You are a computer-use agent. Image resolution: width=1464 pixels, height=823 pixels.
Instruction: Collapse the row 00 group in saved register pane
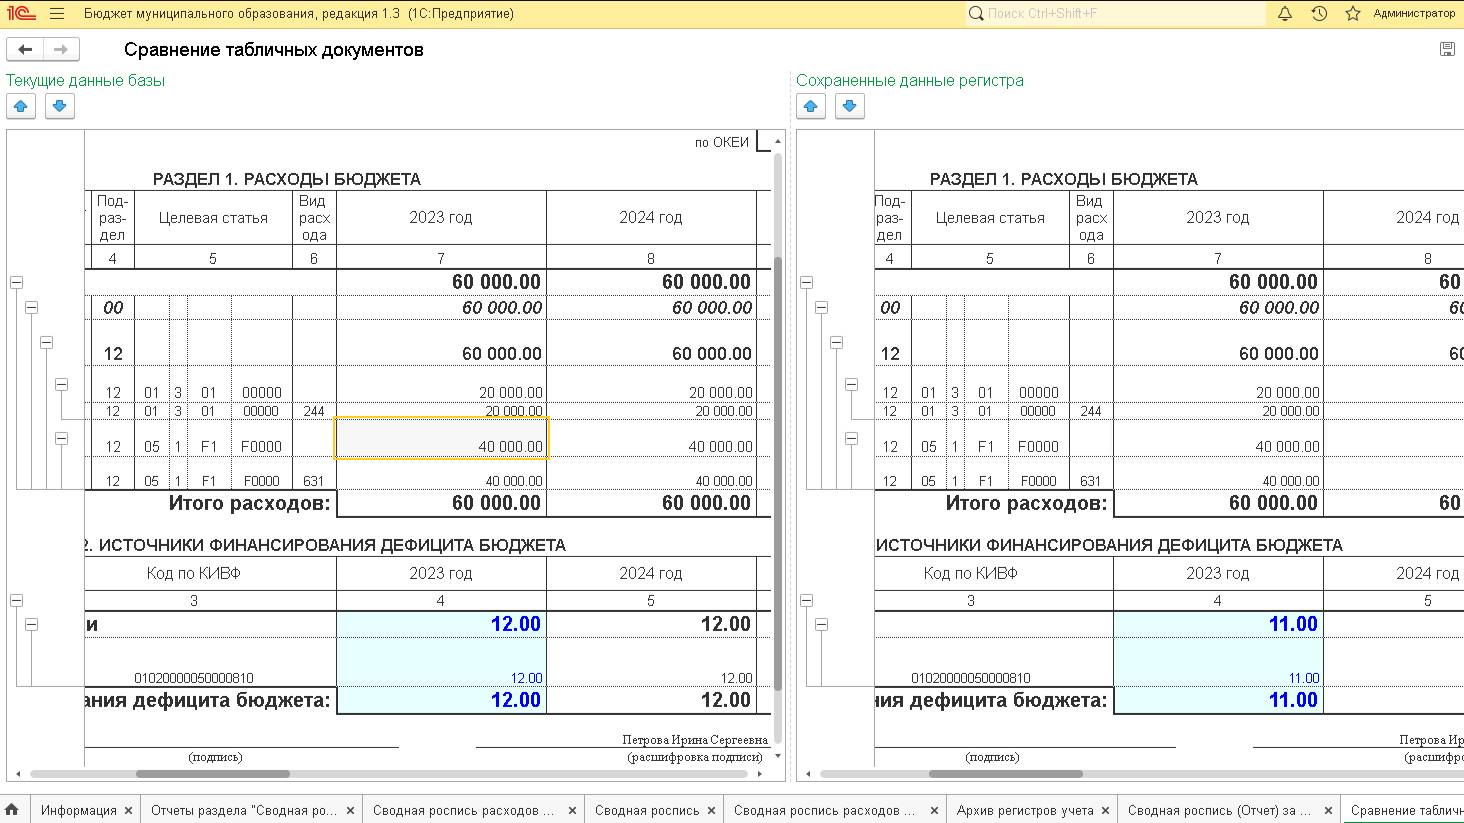821,308
